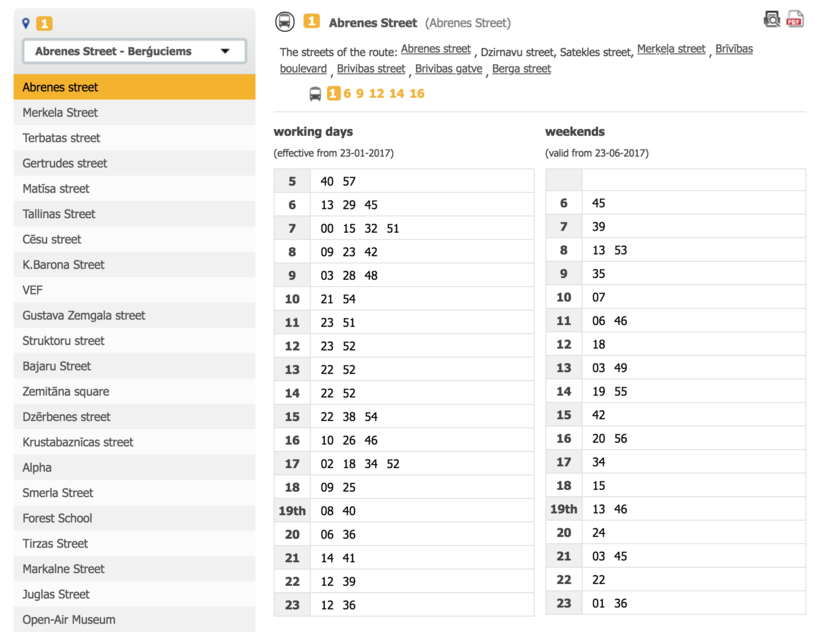Open the Merkela street link in the route description
Screen dimensions: 820x632
point(671,49)
